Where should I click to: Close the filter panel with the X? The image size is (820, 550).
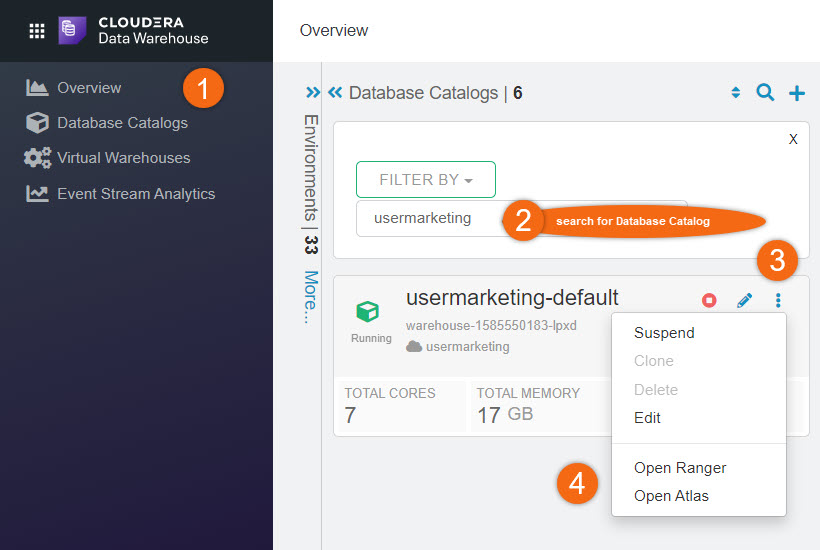pos(793,139)
